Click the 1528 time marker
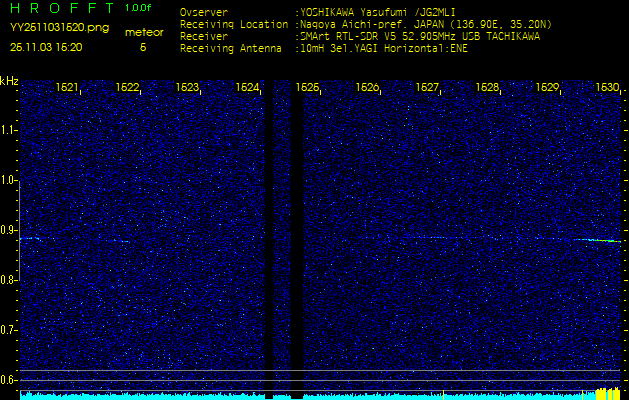Image resolution: width=629 pixels, height=400 pixels. 487,87
